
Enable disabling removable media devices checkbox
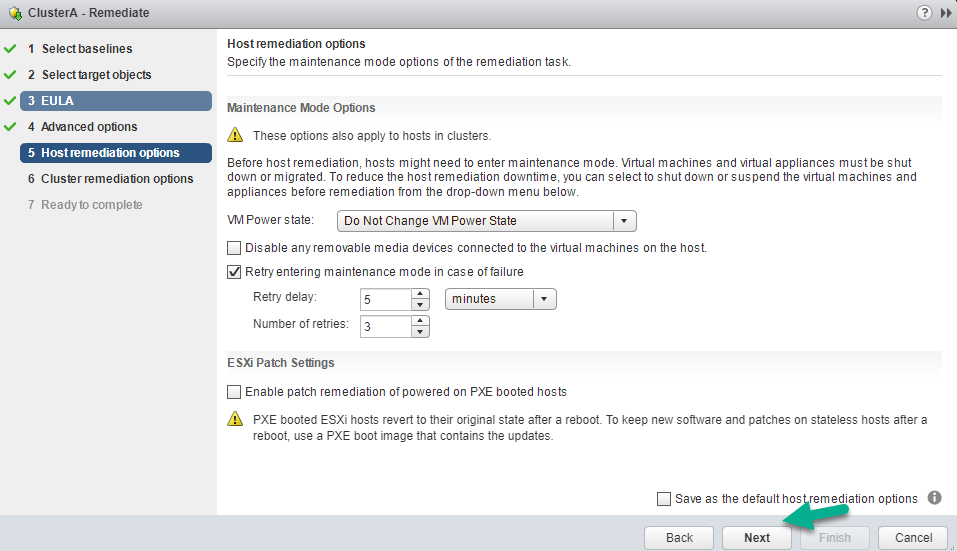(234, 247)
